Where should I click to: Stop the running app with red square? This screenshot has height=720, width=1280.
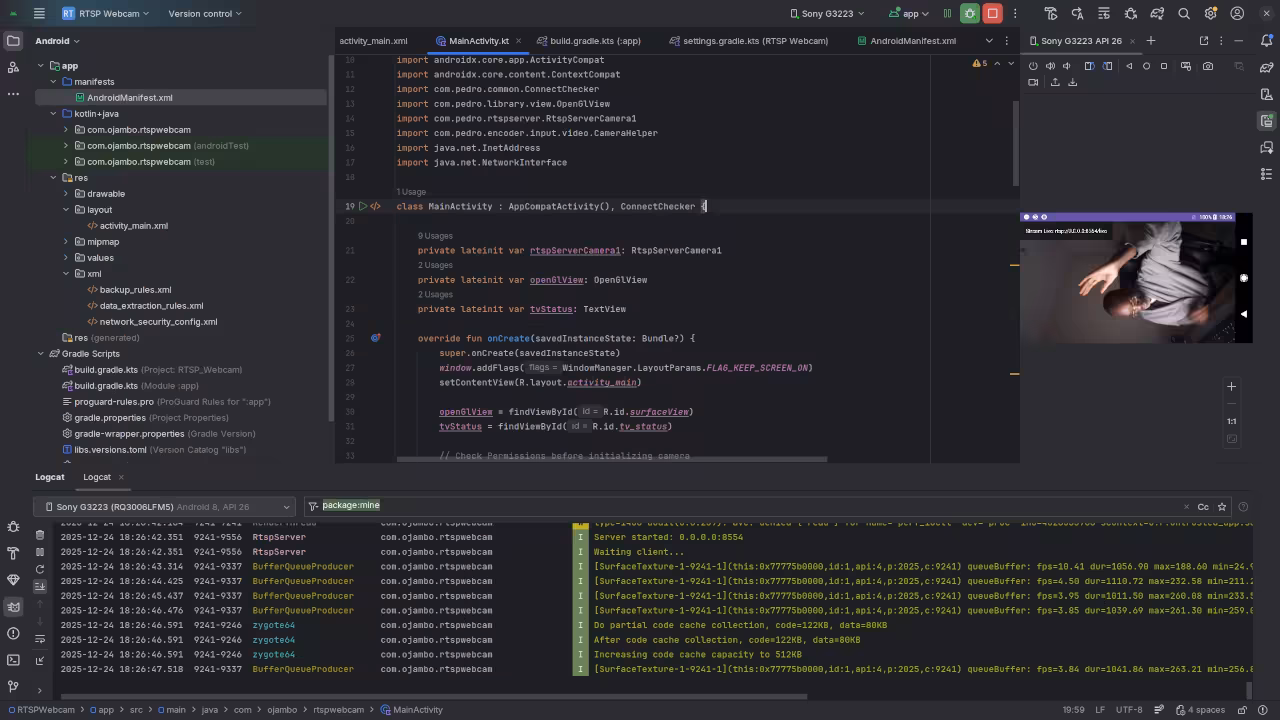(x=992, y=14)
